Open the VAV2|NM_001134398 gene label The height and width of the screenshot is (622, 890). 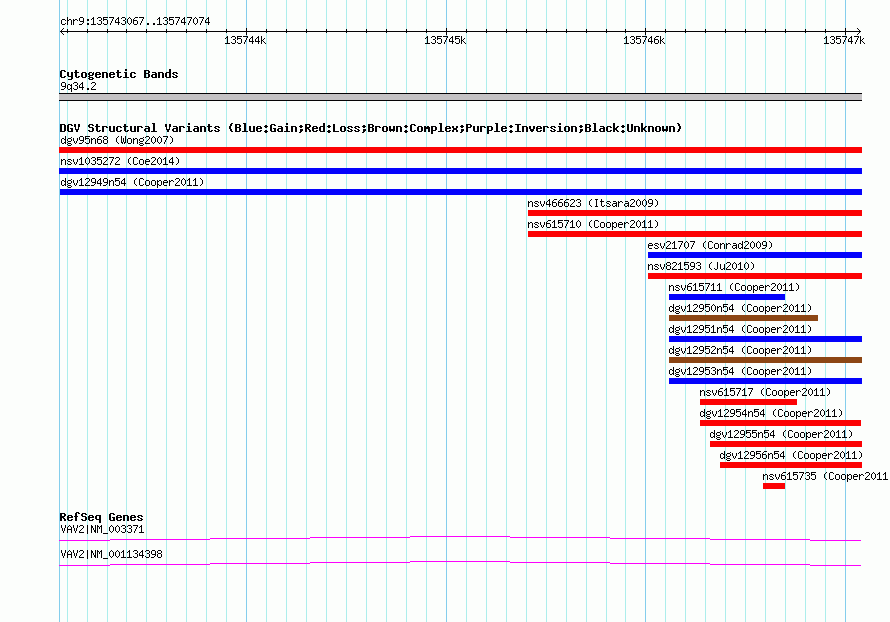pyautogui.click(x=111, y=554)
